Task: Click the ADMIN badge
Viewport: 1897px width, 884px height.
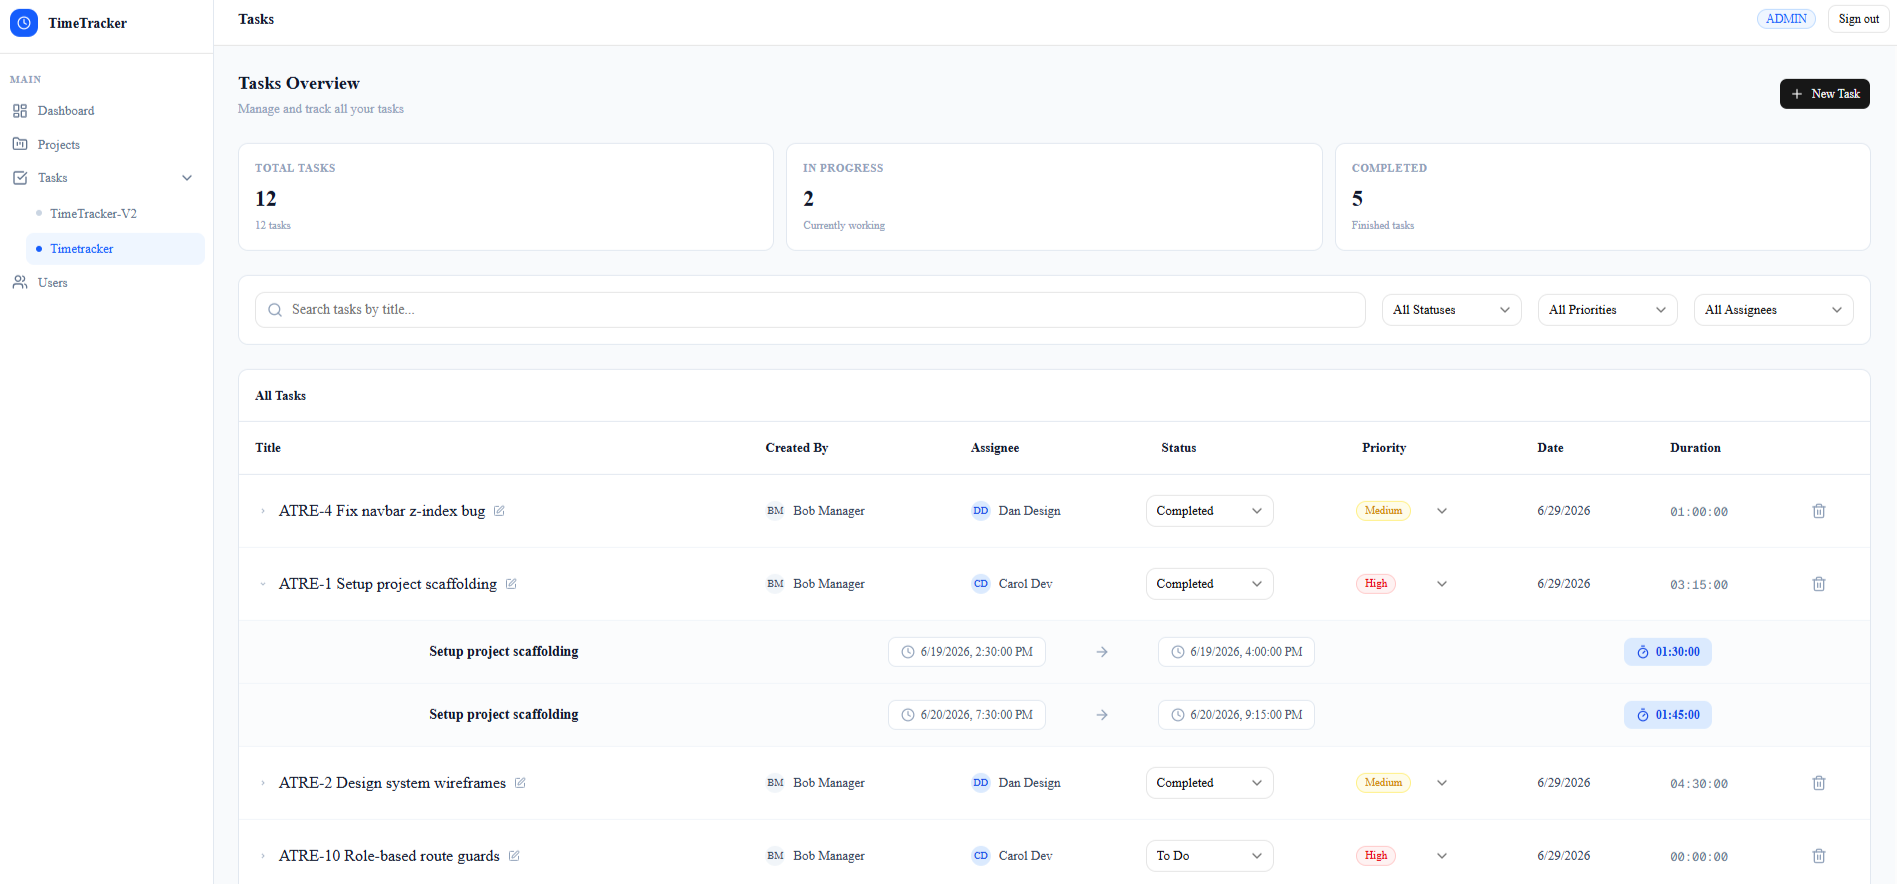Action: tap(1786, 19)
